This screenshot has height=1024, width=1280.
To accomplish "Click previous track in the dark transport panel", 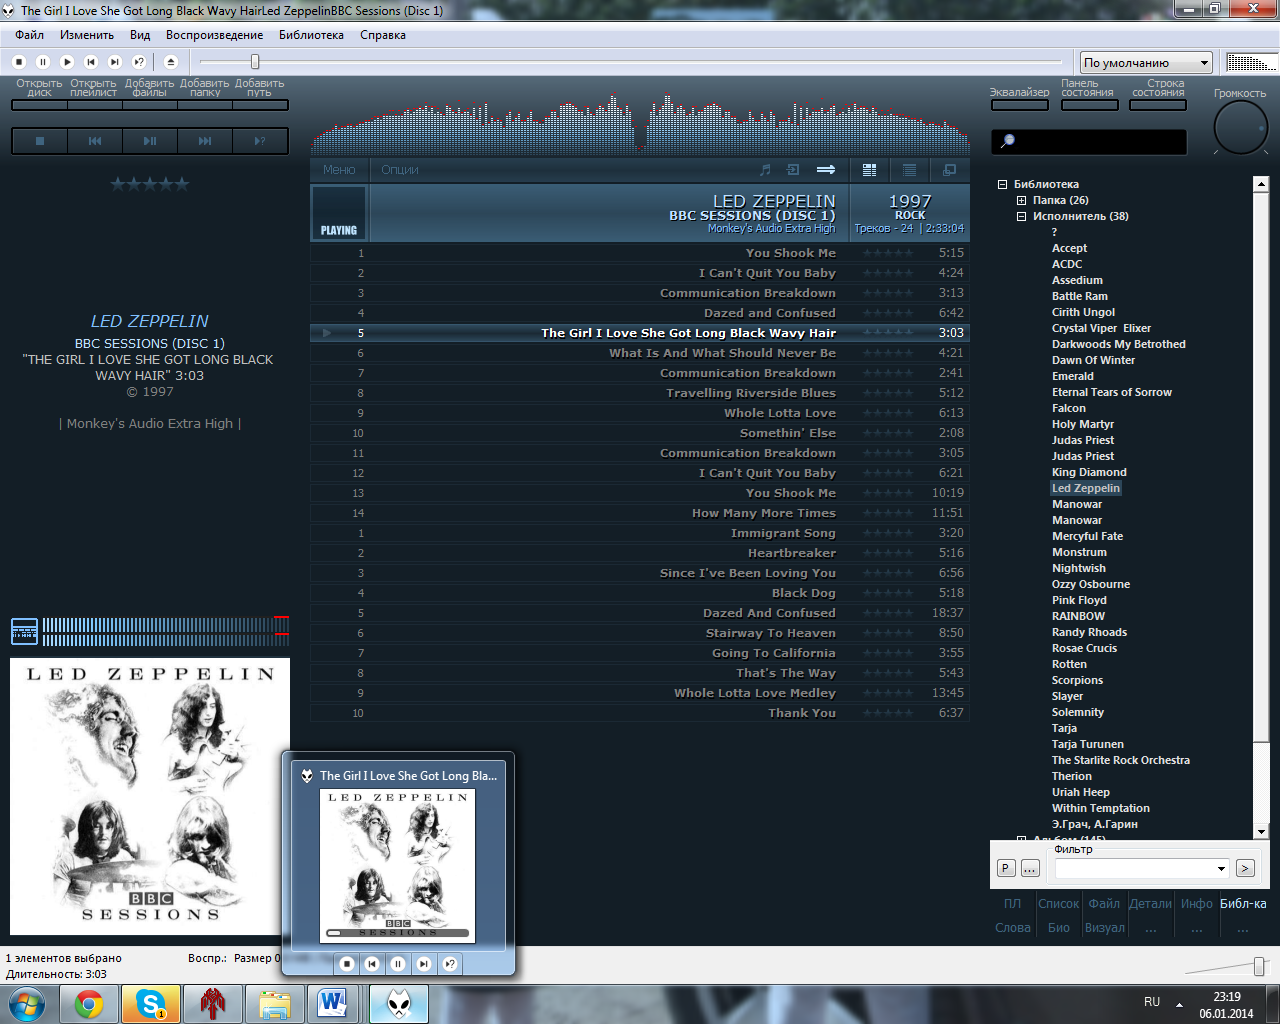I will [x=95, y=141].
